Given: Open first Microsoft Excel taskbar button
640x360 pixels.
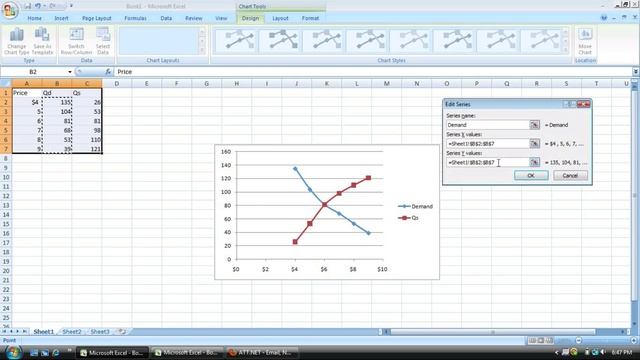Looking at the screenshot, I should pos(112,353).
